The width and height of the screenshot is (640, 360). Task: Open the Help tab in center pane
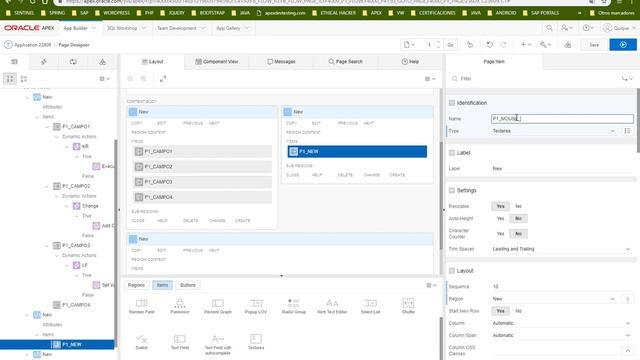click(410, 62)
